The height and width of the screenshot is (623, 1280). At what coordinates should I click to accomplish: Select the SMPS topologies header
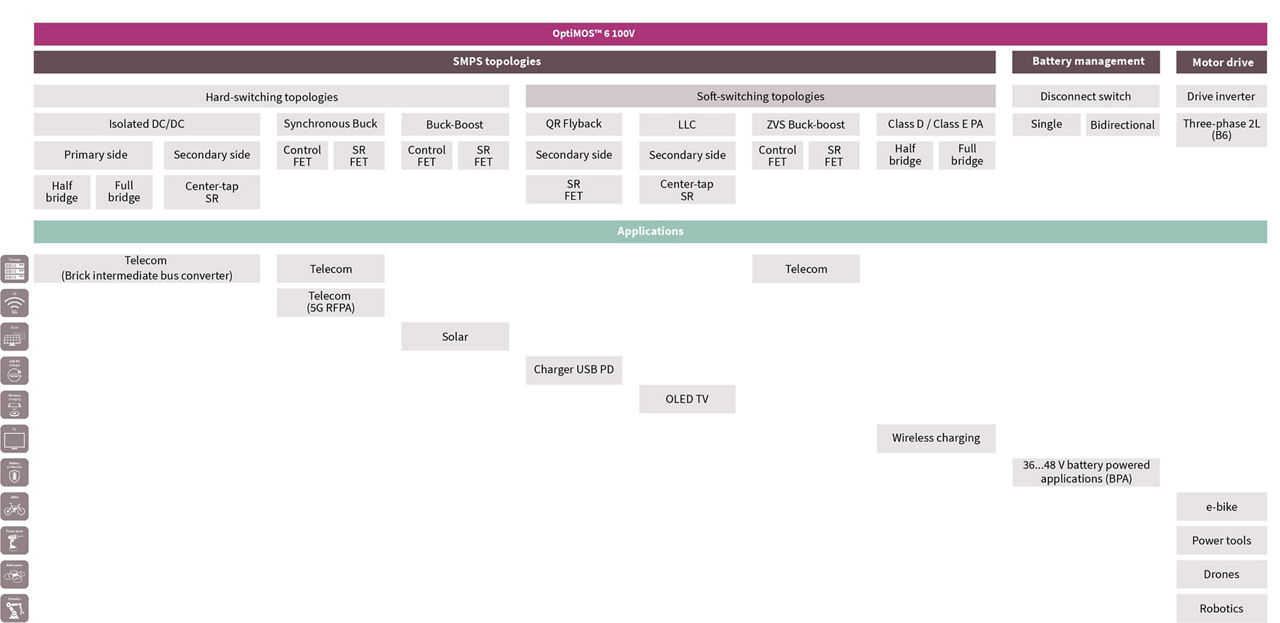(x=514, y=62)
